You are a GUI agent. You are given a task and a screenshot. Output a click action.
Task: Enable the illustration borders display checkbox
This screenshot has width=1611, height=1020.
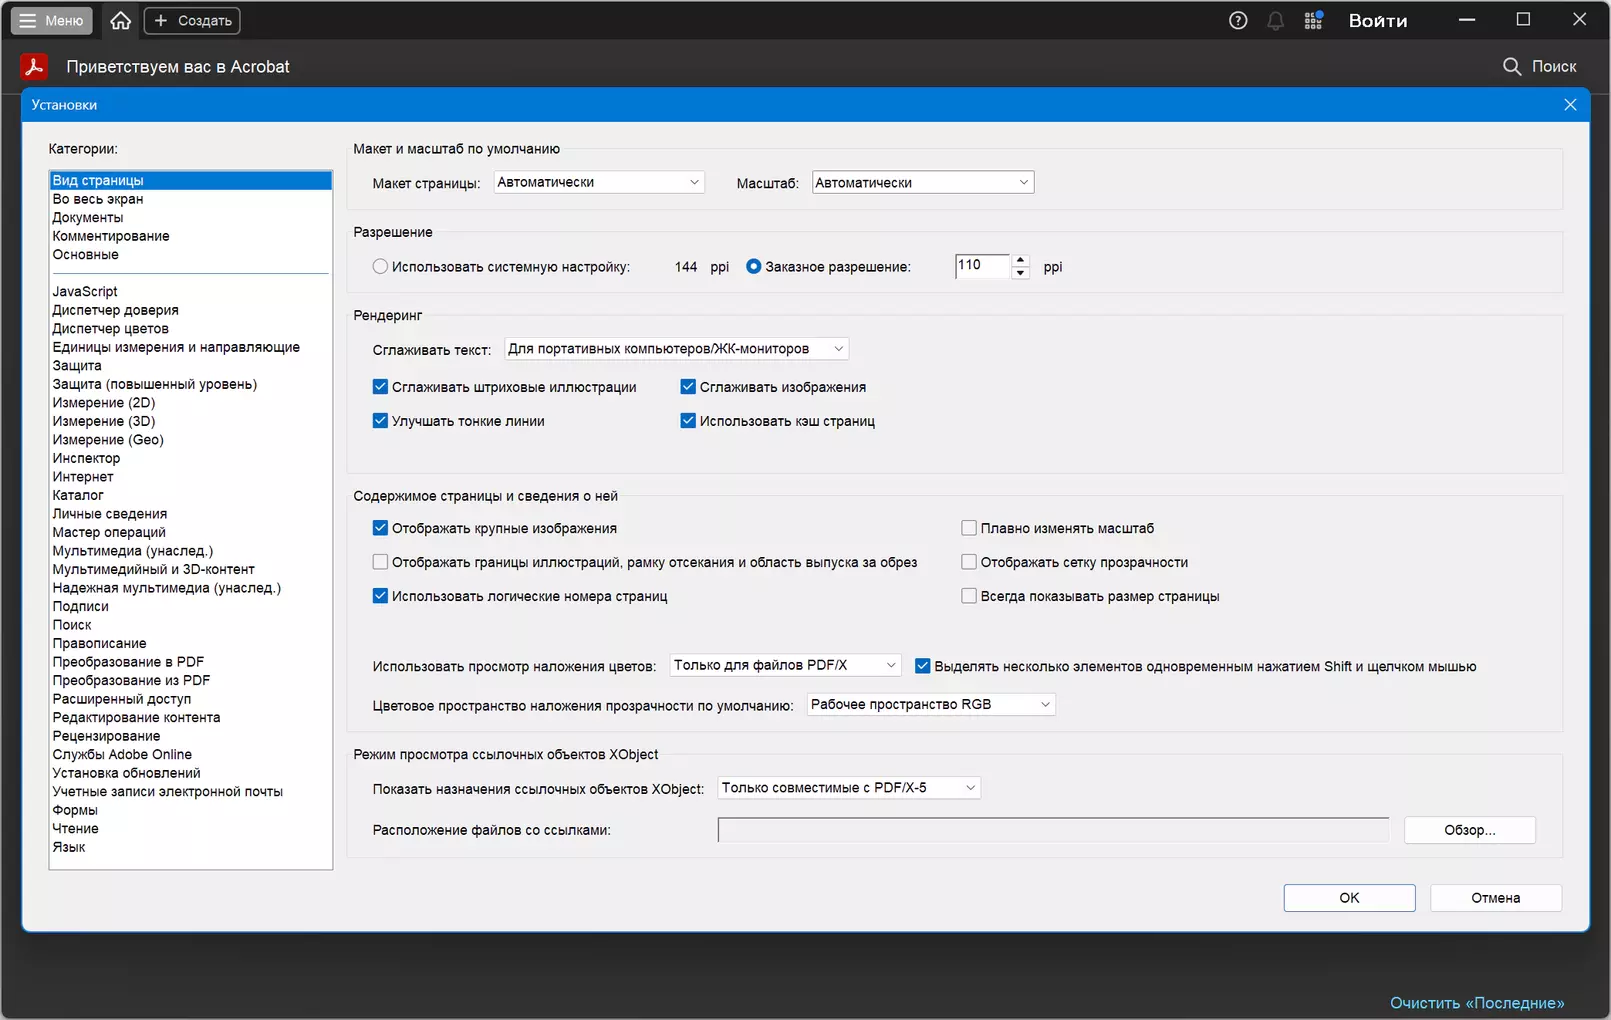tap(380, 562)
